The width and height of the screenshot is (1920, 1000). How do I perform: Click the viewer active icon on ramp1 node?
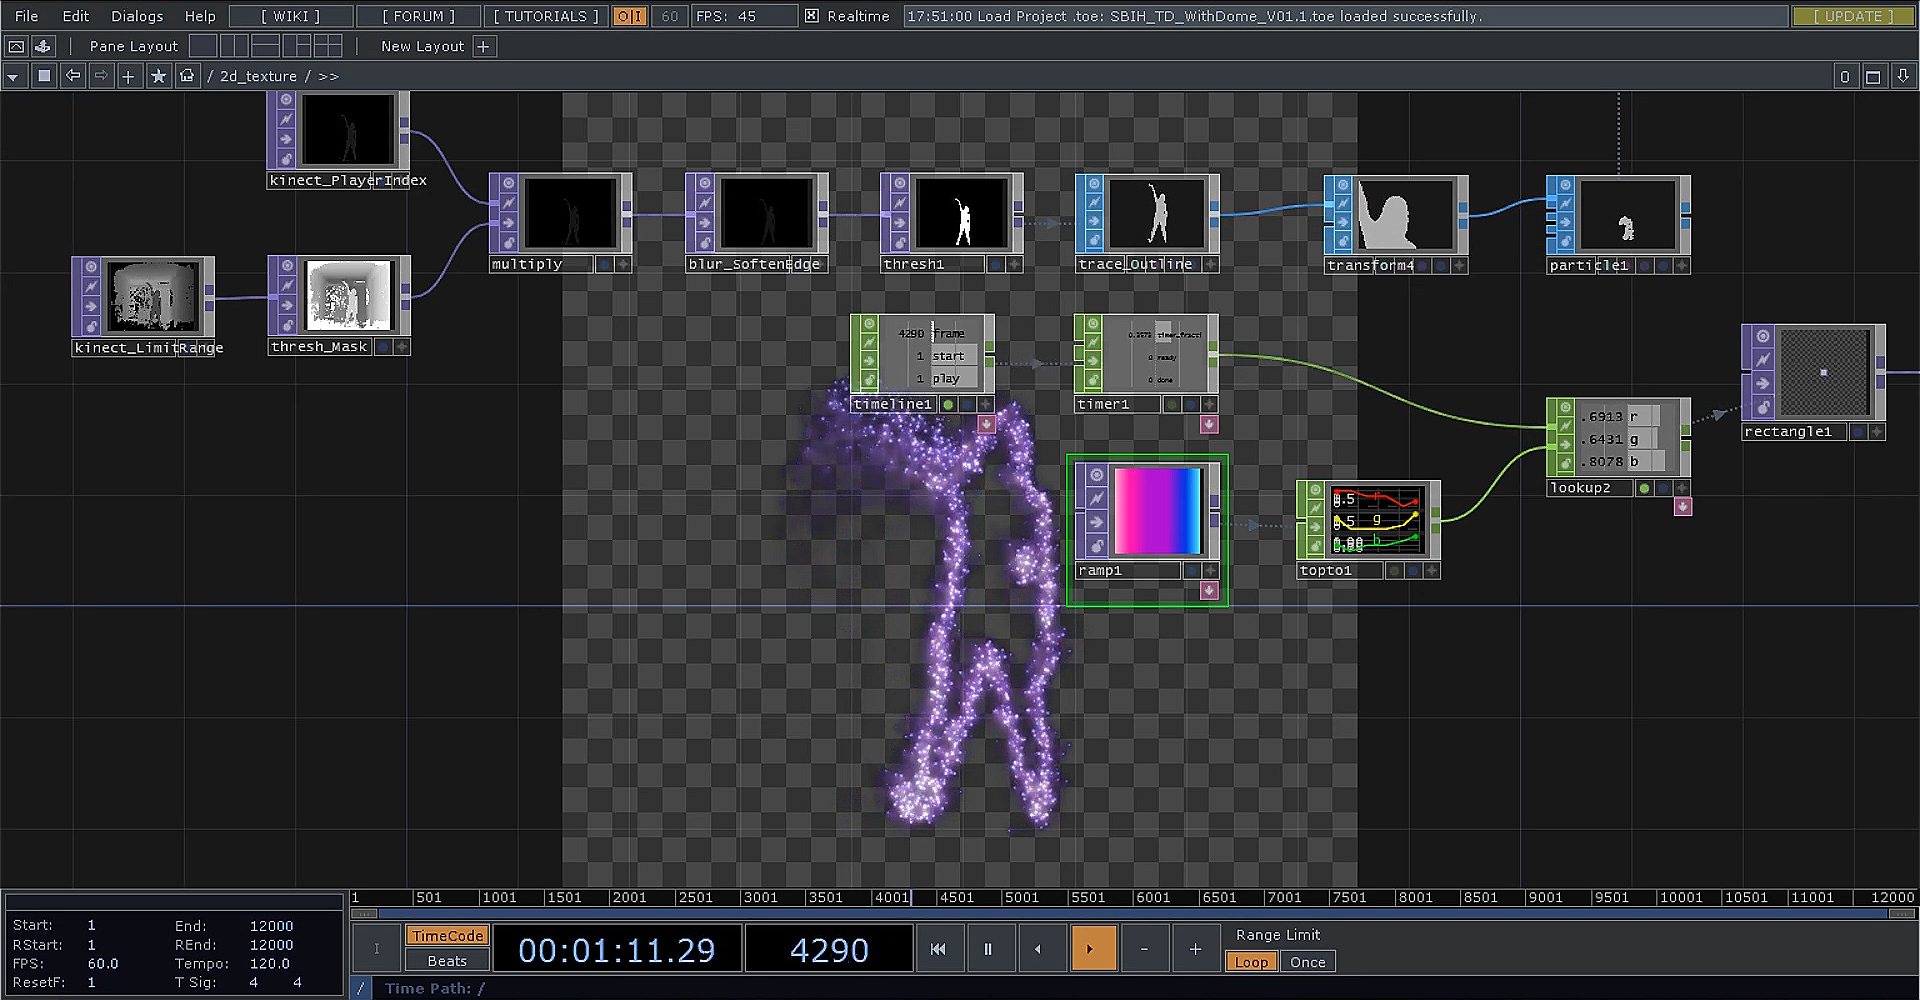click(1096, 475)
